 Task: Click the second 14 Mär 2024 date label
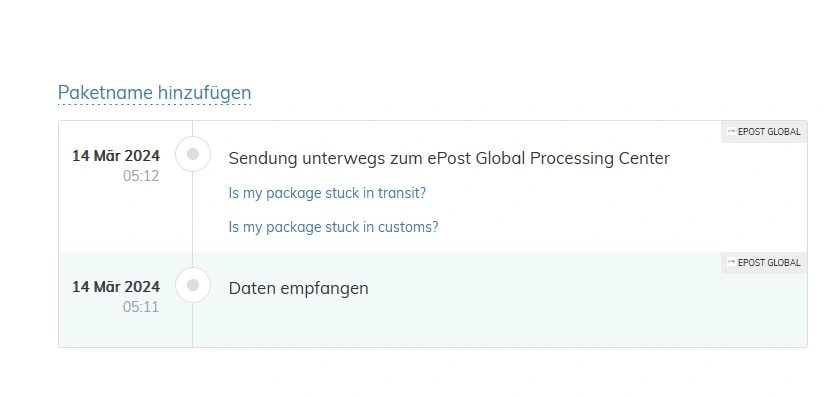(116, 287)
